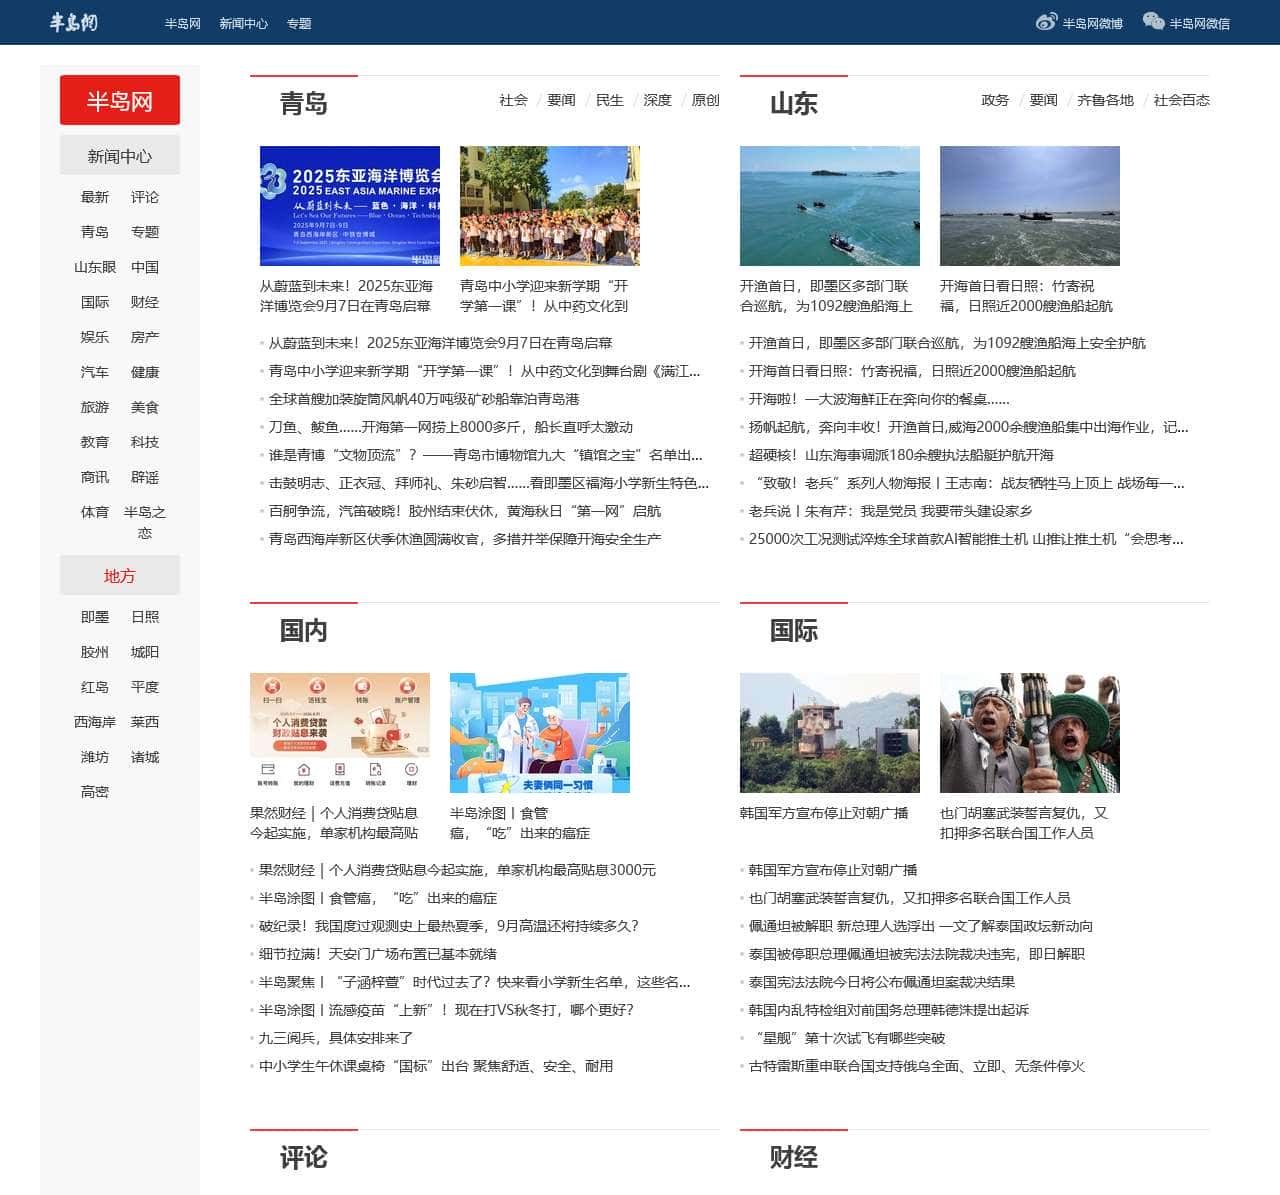Click the 国际 section heading
The height and width of the screenshot is (1195, 1280).
pos(793,631)
